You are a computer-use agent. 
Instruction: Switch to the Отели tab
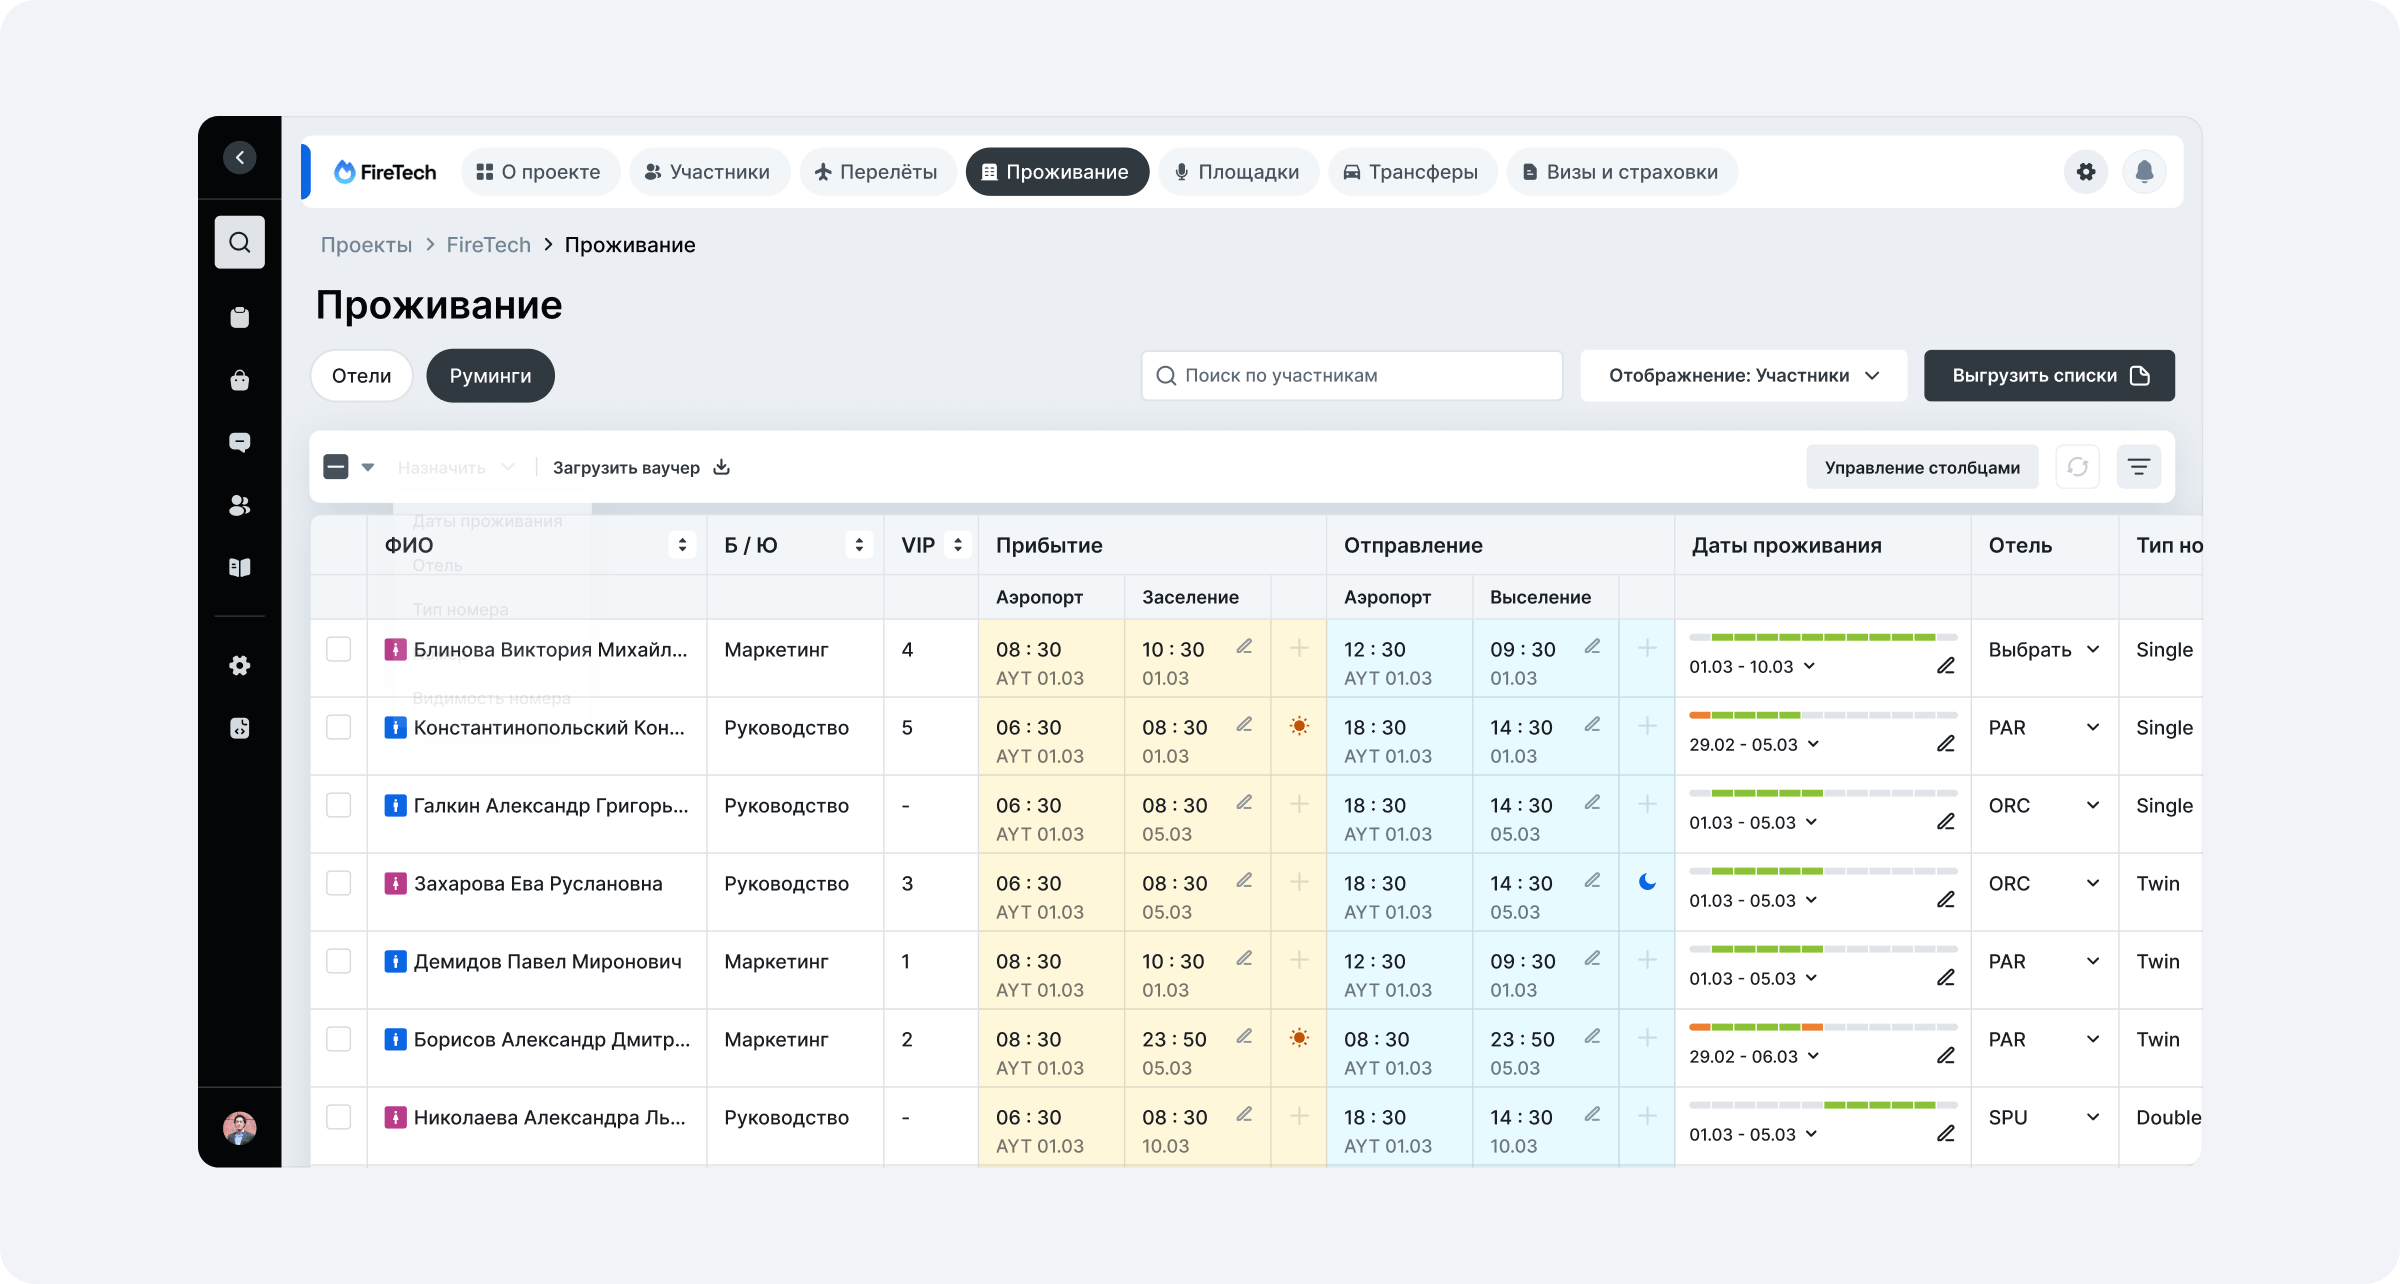click(361, 376)
